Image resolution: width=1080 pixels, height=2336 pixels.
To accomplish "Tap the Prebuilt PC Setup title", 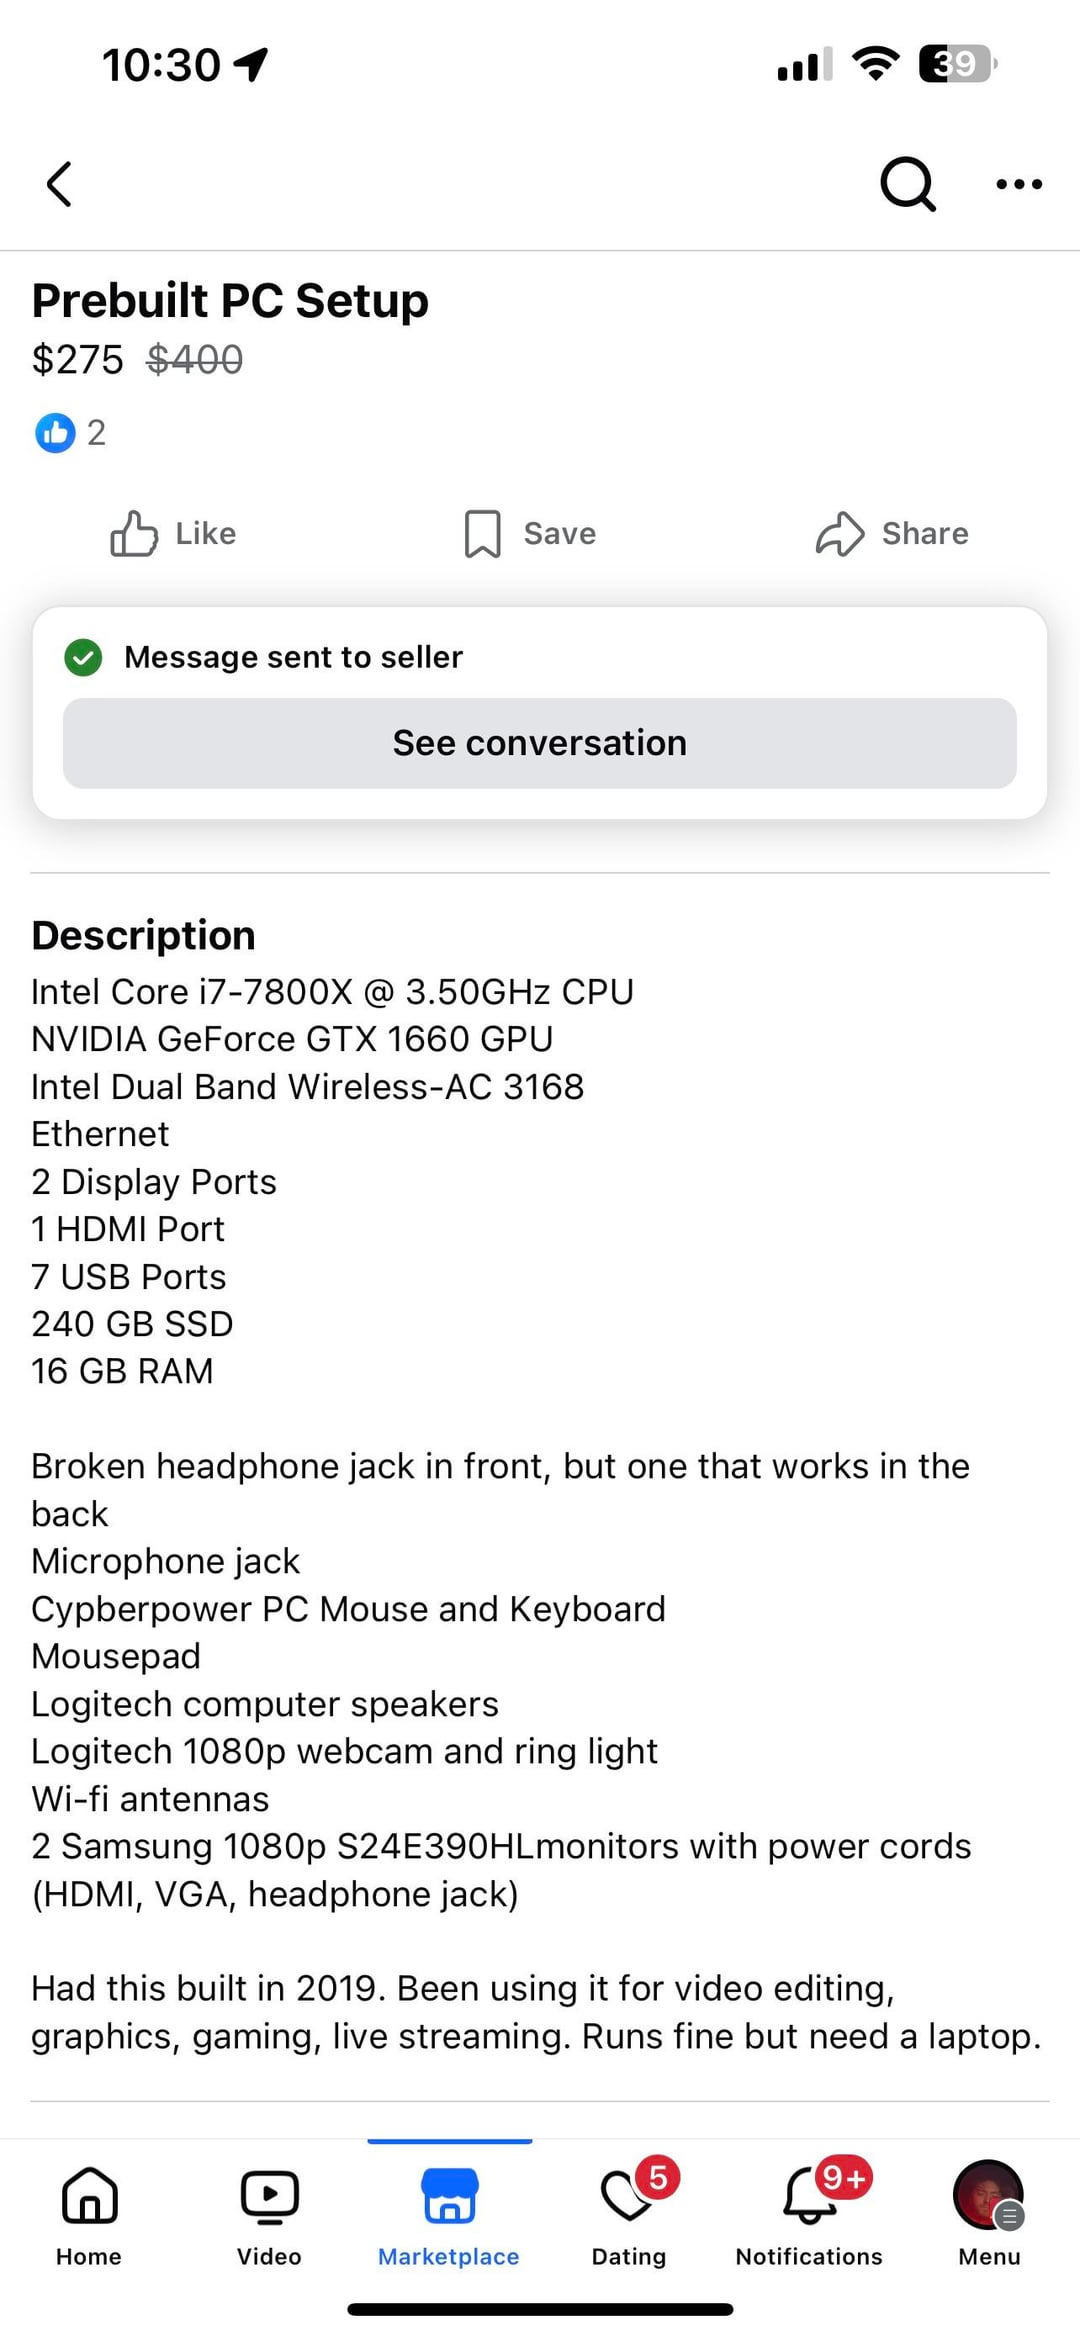I will tap(230, 301).
